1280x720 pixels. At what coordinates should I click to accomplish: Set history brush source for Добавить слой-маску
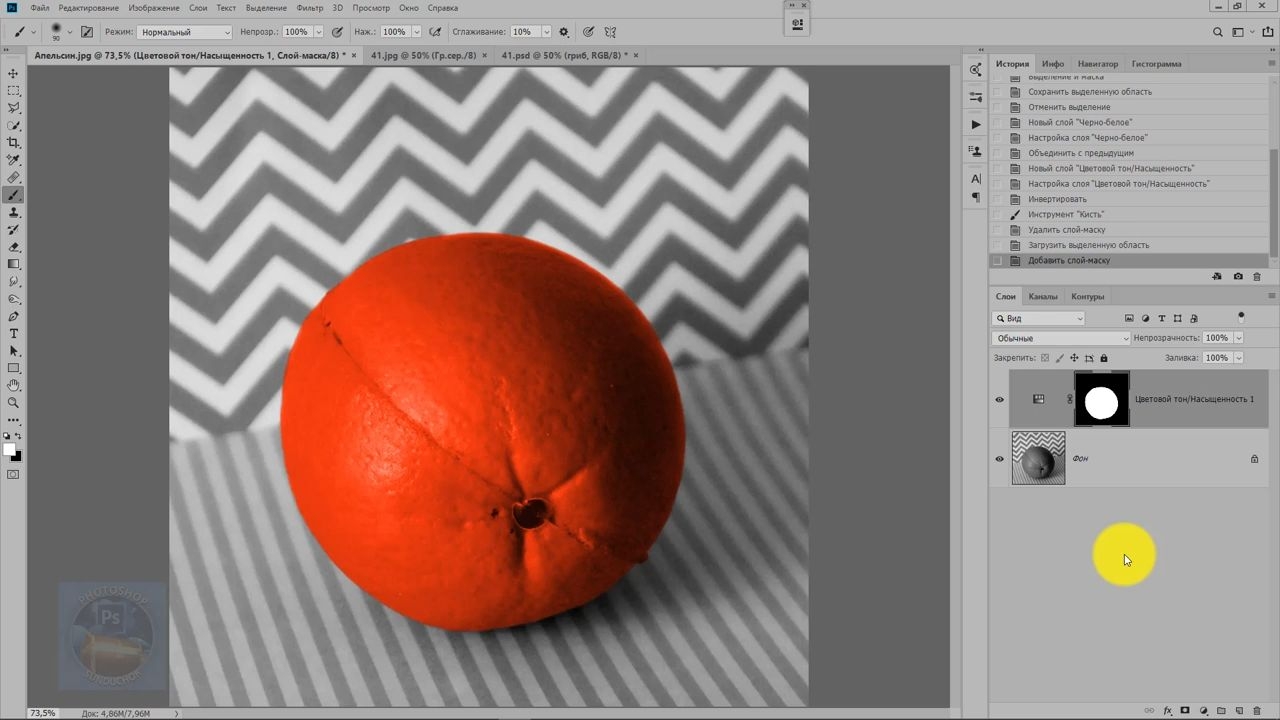pos(997,261)
